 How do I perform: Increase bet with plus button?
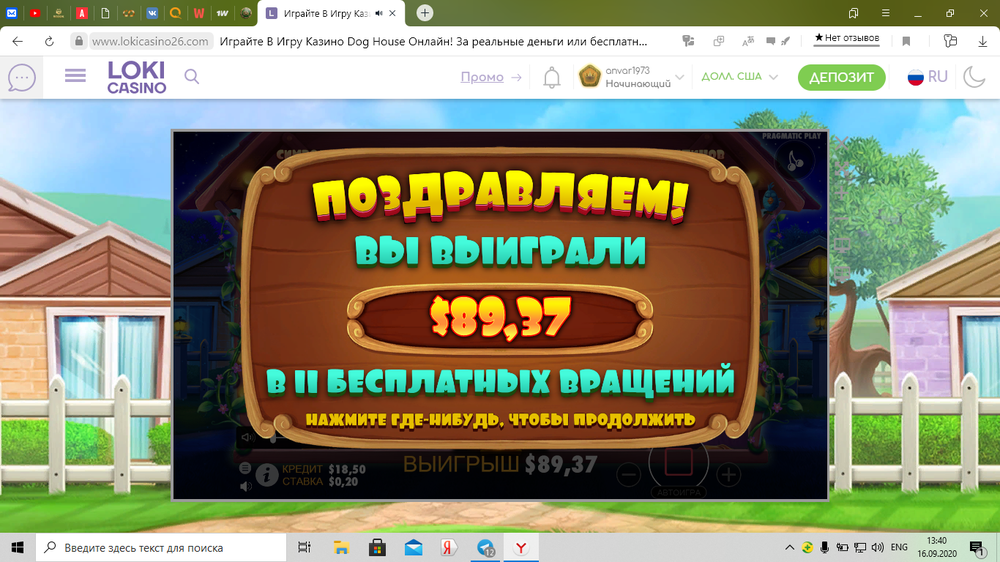point(728,475)
